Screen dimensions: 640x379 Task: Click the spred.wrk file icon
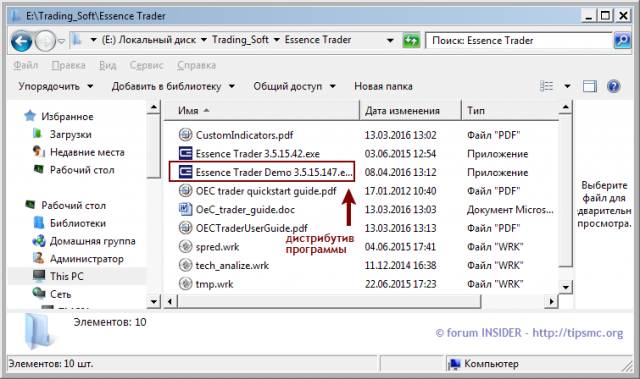[x=185, y=246]
